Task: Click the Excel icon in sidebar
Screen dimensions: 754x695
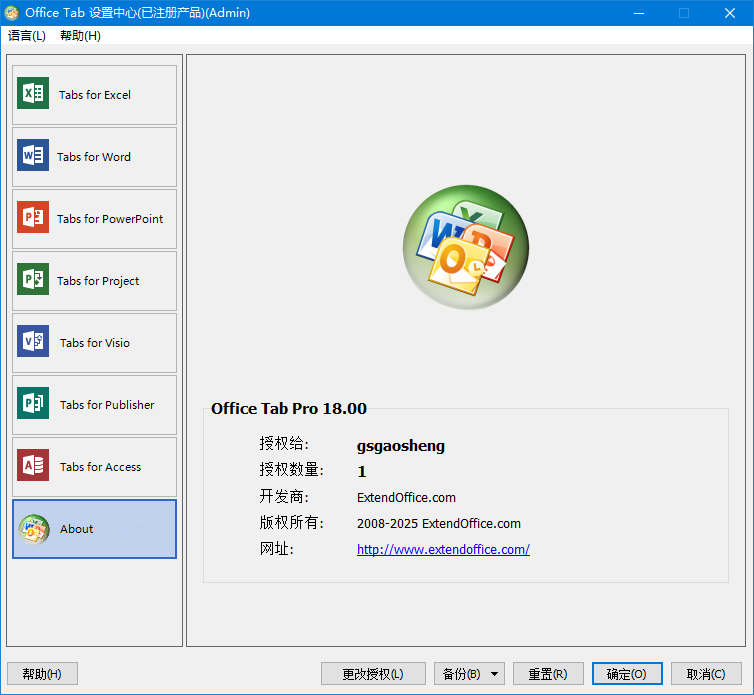Action: tap(33, 93)
